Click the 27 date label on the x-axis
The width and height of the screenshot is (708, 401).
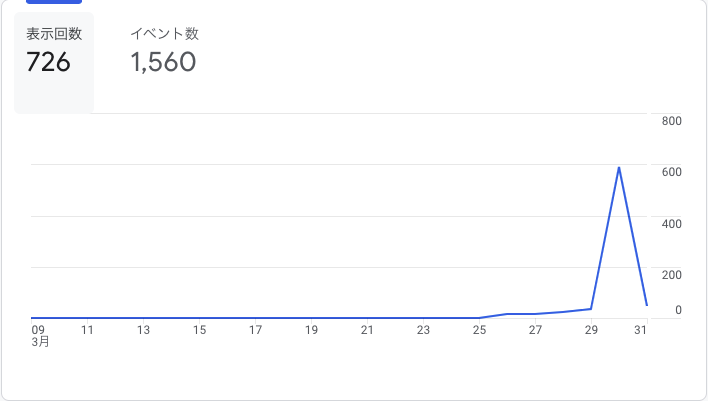click(x=535, y=330)
